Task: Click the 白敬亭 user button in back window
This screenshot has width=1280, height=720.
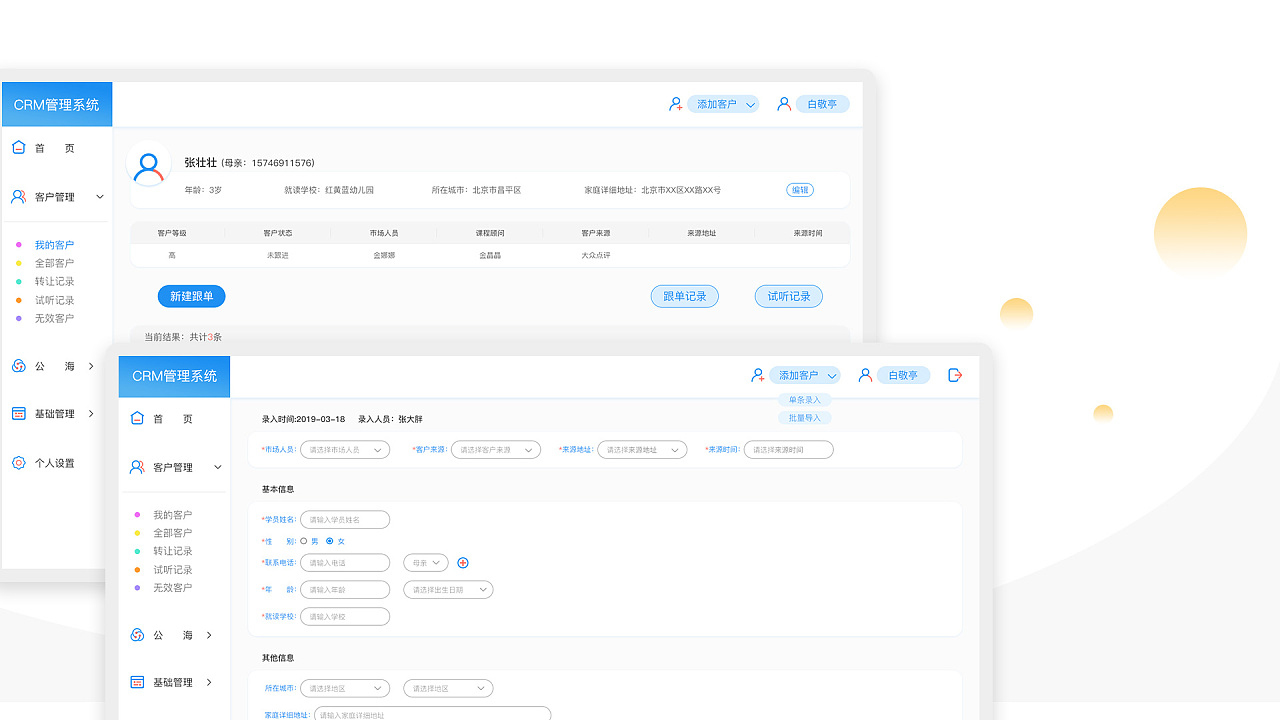Action: point(822,104)
